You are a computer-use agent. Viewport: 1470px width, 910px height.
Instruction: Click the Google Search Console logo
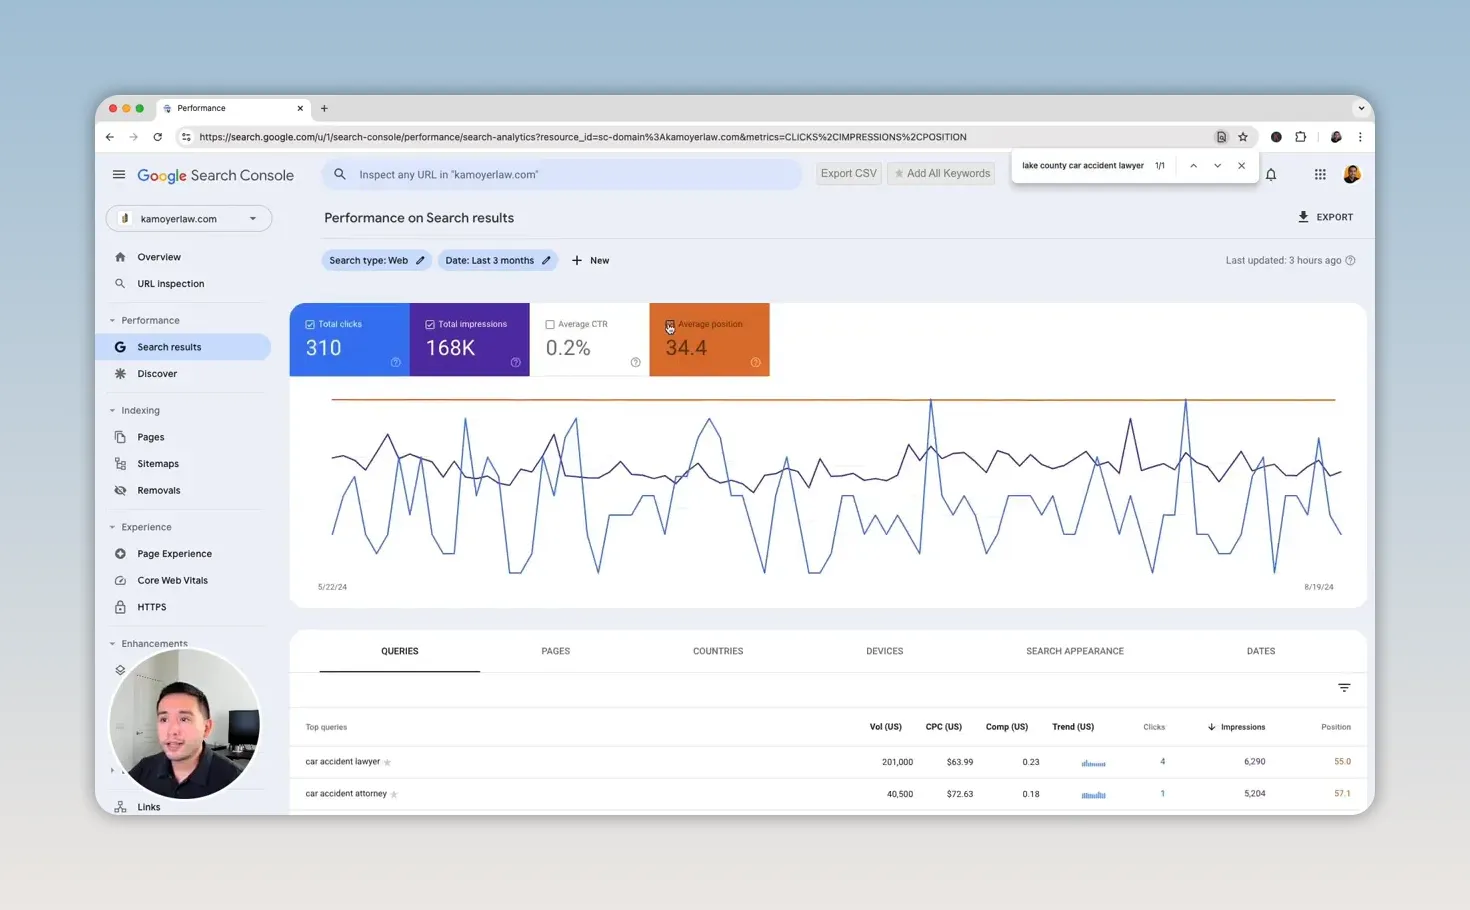tap(215, 175)
